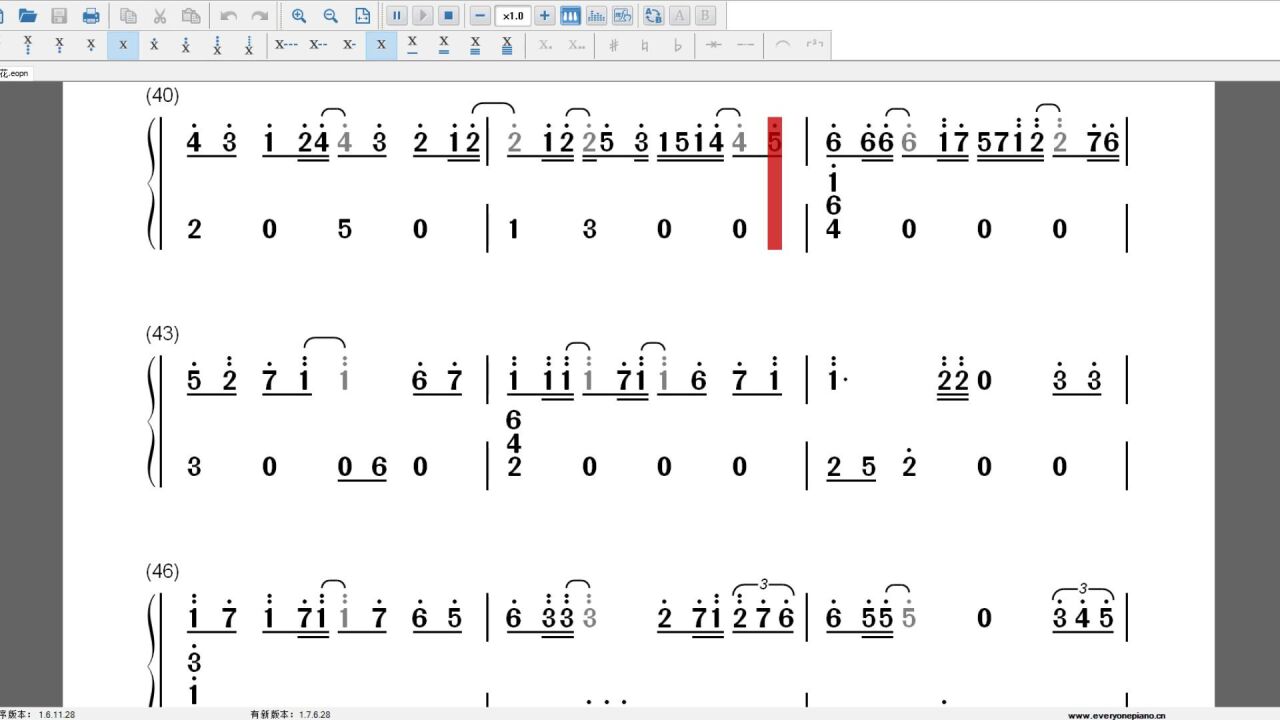Click the x1.0 speed field
The width and height of the screenshot is (1280, 720).
(513, 15)
